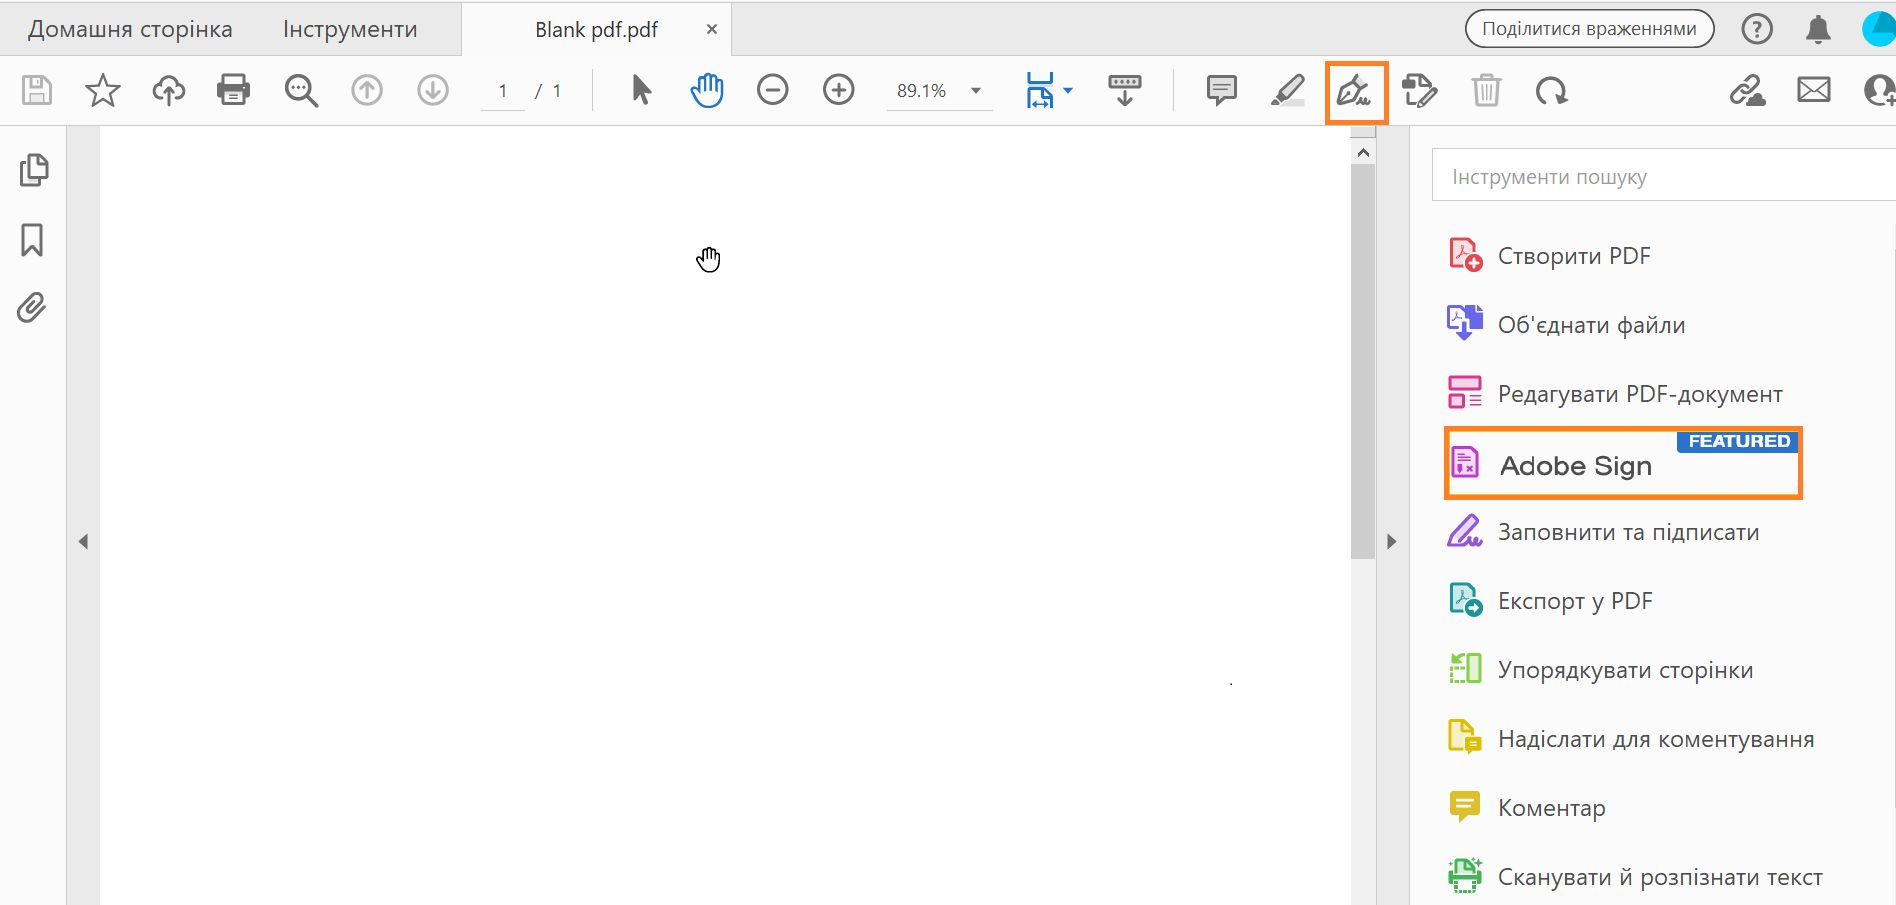Switch to the Інструменти tab
Image resolution: width=1896 pixels, height=905 pixels.
tap(350, 29)
